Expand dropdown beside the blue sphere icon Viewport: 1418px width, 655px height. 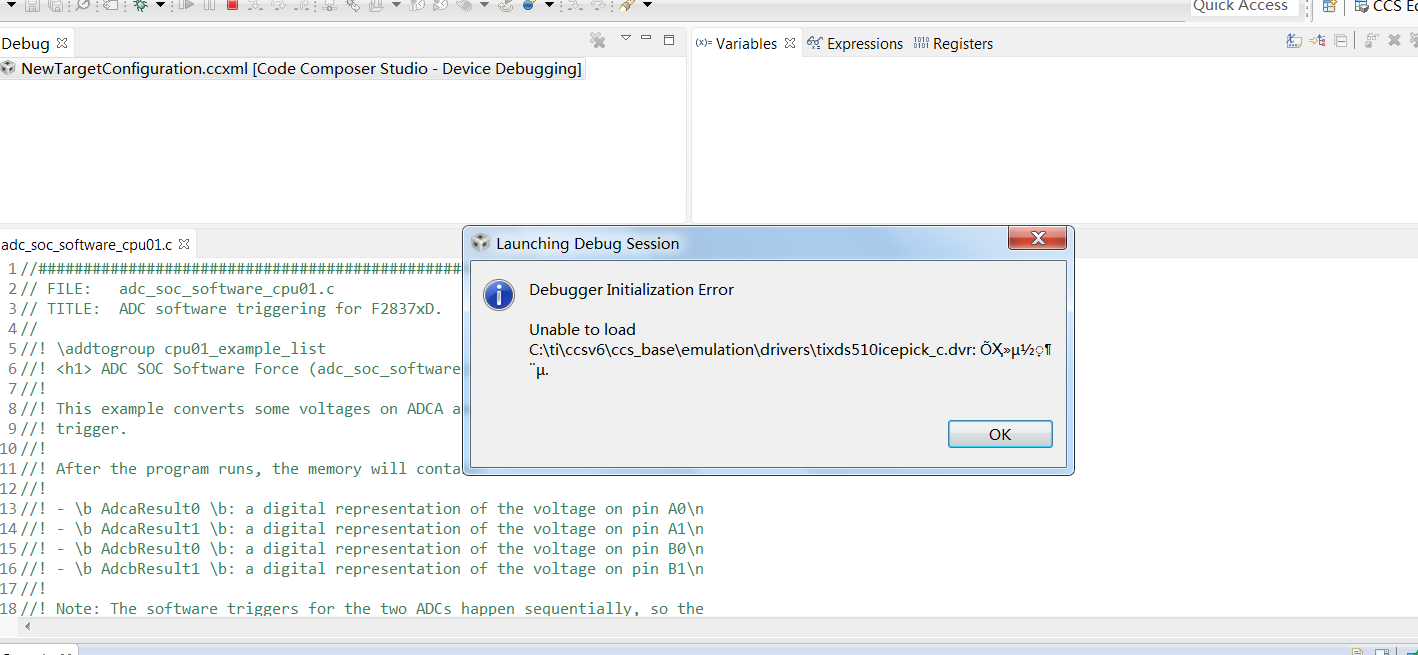pyautogui.click(x=549, y=5)
